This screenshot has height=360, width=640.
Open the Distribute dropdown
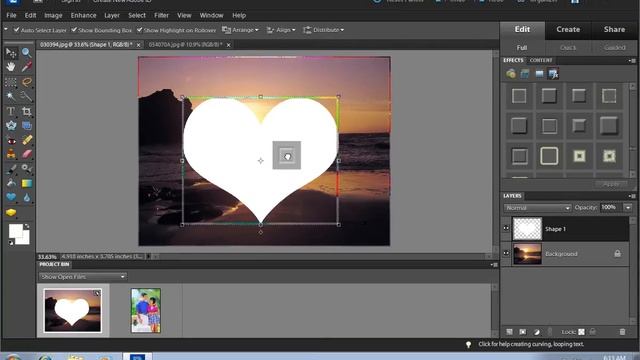pos(323,30)
